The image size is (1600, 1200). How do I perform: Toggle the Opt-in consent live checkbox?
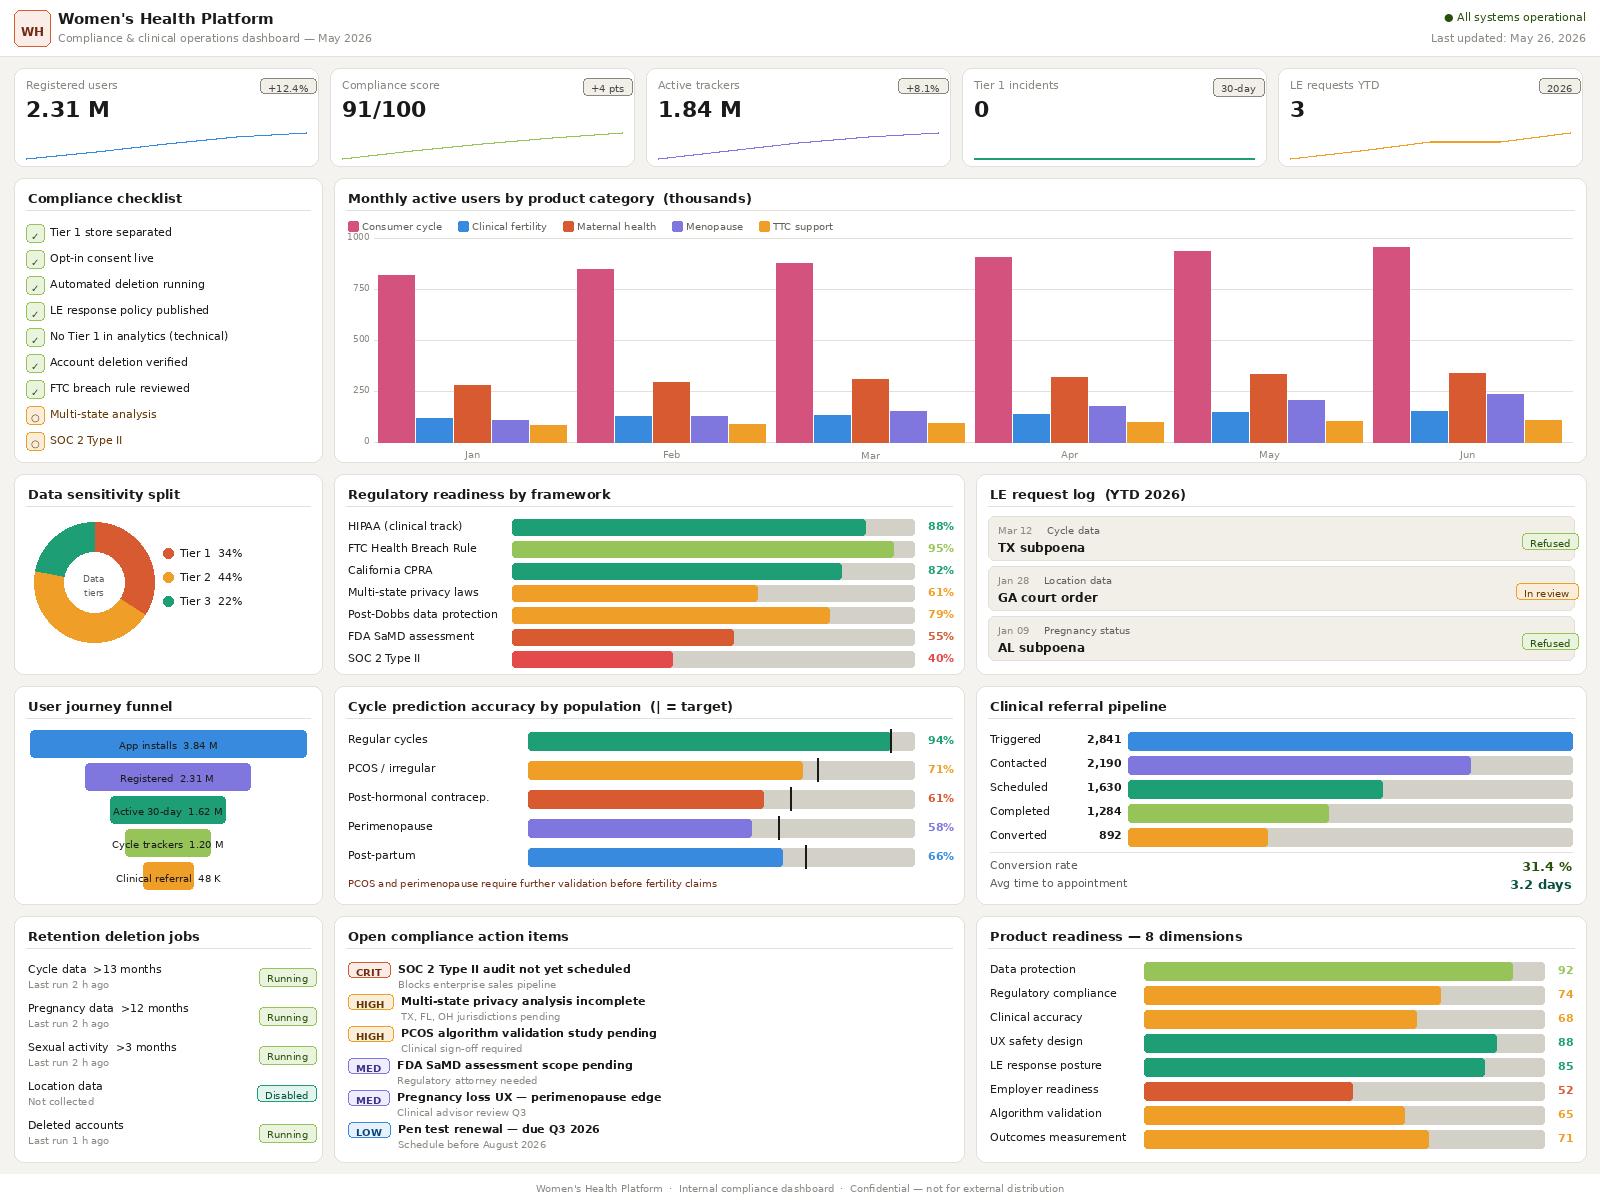point(35,259)
